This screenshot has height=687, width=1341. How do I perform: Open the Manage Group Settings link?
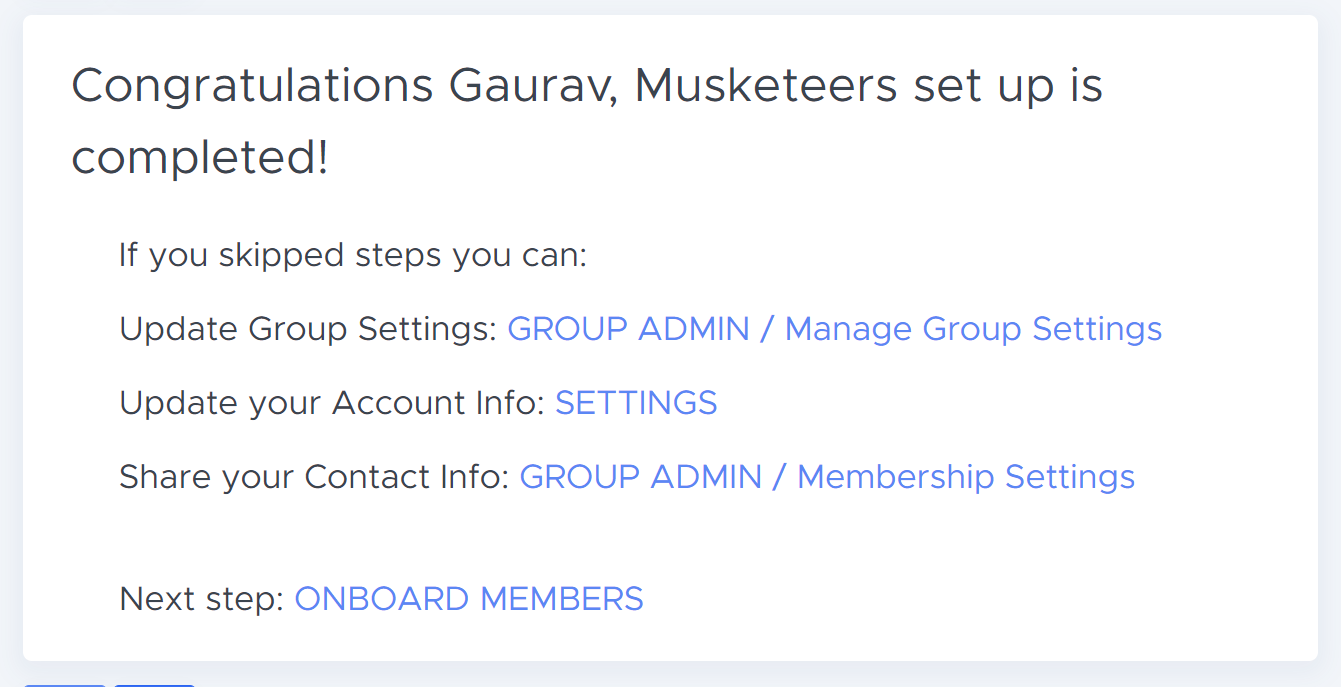coord(973,329)
